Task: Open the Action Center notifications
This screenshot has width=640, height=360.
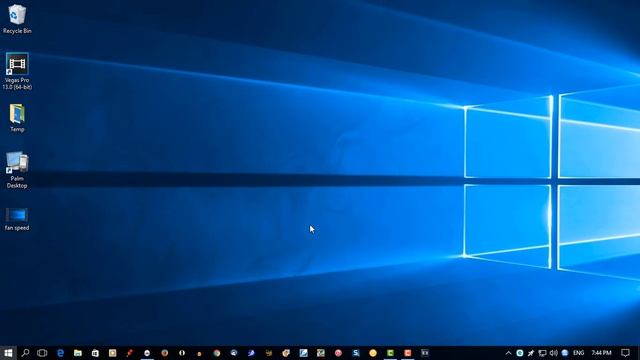Action: point(625,353)
